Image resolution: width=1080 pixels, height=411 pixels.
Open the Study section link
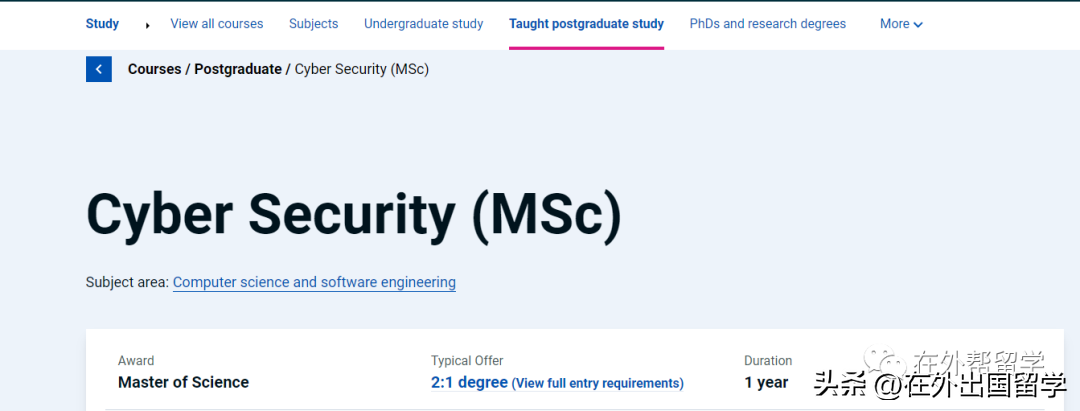pyautogui.click(x=102, y=23)
